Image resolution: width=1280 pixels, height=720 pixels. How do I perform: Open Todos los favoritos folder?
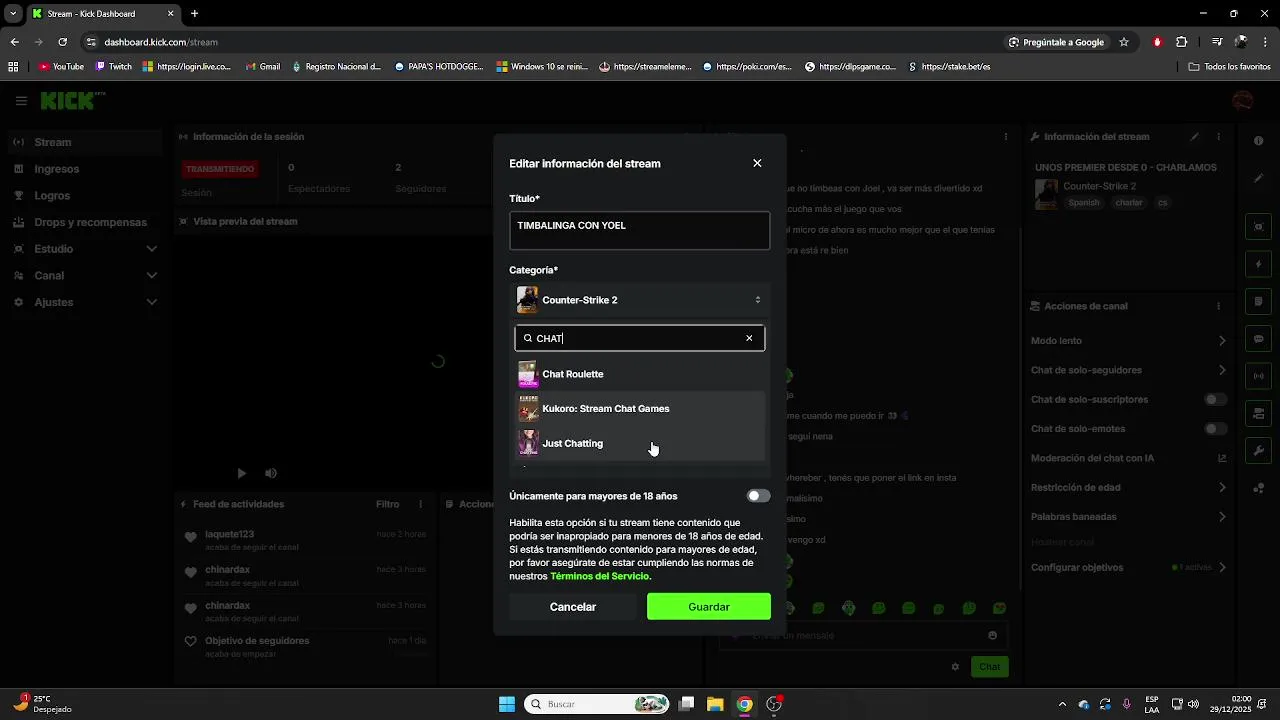1229,67
